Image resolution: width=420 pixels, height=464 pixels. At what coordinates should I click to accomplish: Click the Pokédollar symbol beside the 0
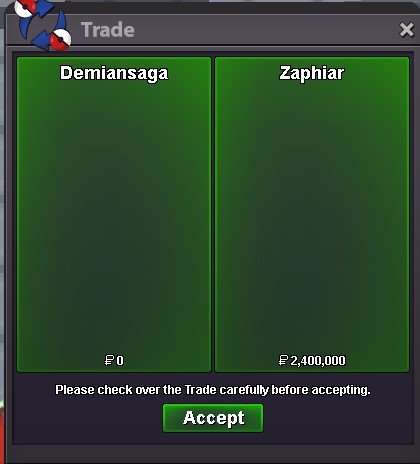pyautogui.click(x=109, y=360)
